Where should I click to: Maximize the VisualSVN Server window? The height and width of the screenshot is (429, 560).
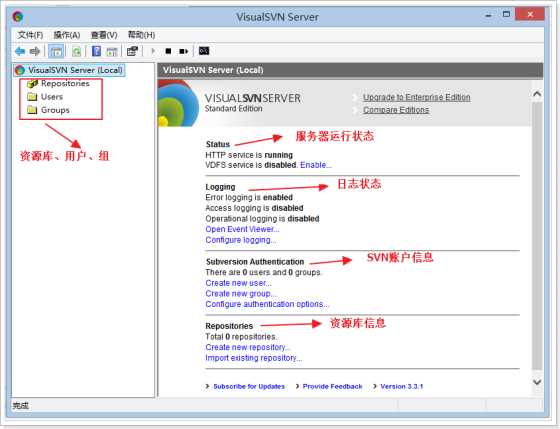coord(506,15)
